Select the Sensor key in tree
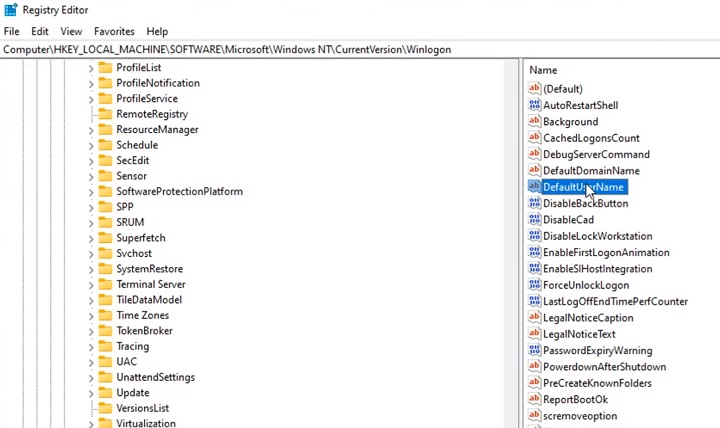This screenshot has width=720, height=428. pyautogui.click(x=131, y=176)
